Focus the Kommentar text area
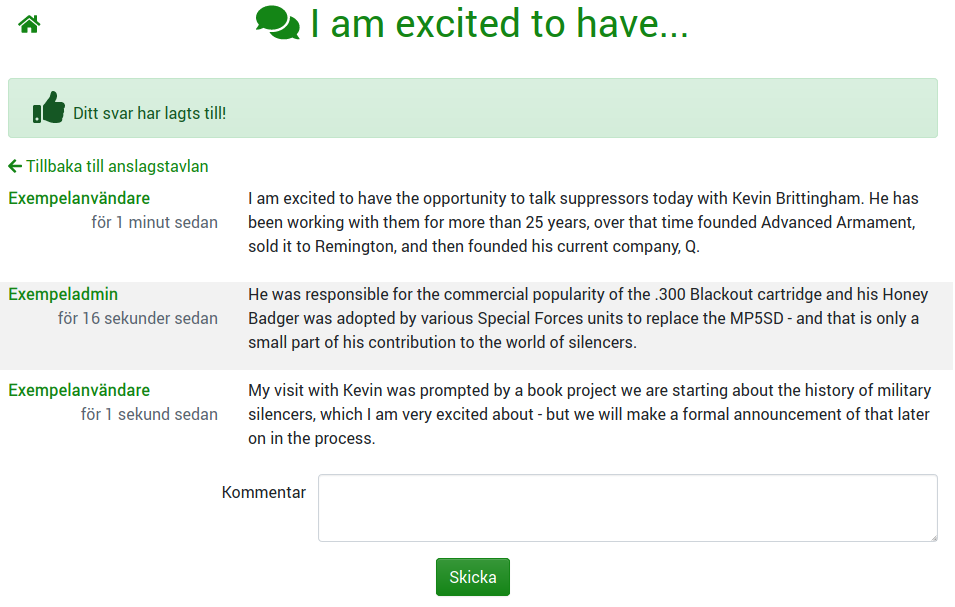The width and height of the screenshot is (955, 607). point(627,508)
